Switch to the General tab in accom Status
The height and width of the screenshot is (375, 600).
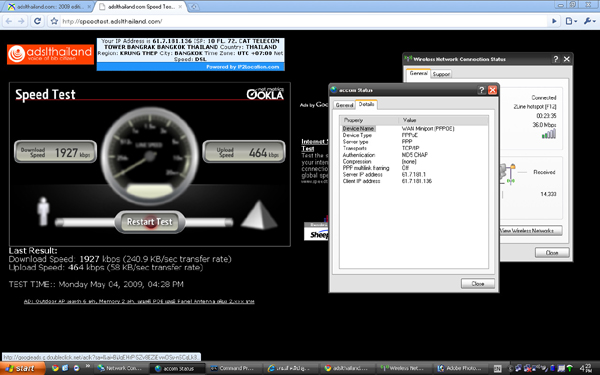344,105
